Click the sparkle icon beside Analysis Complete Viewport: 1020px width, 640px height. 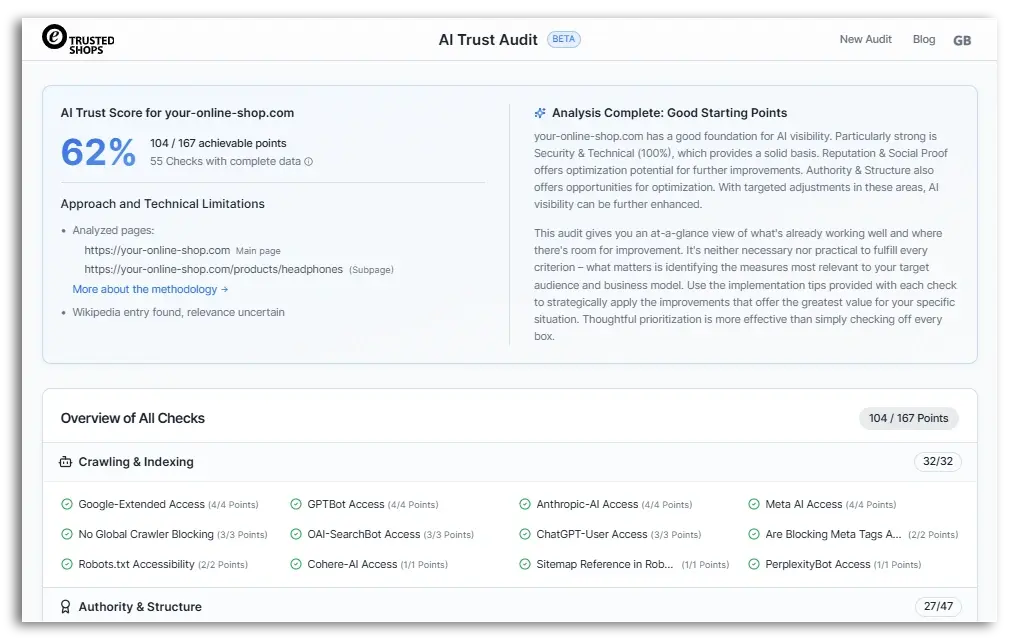540,113
